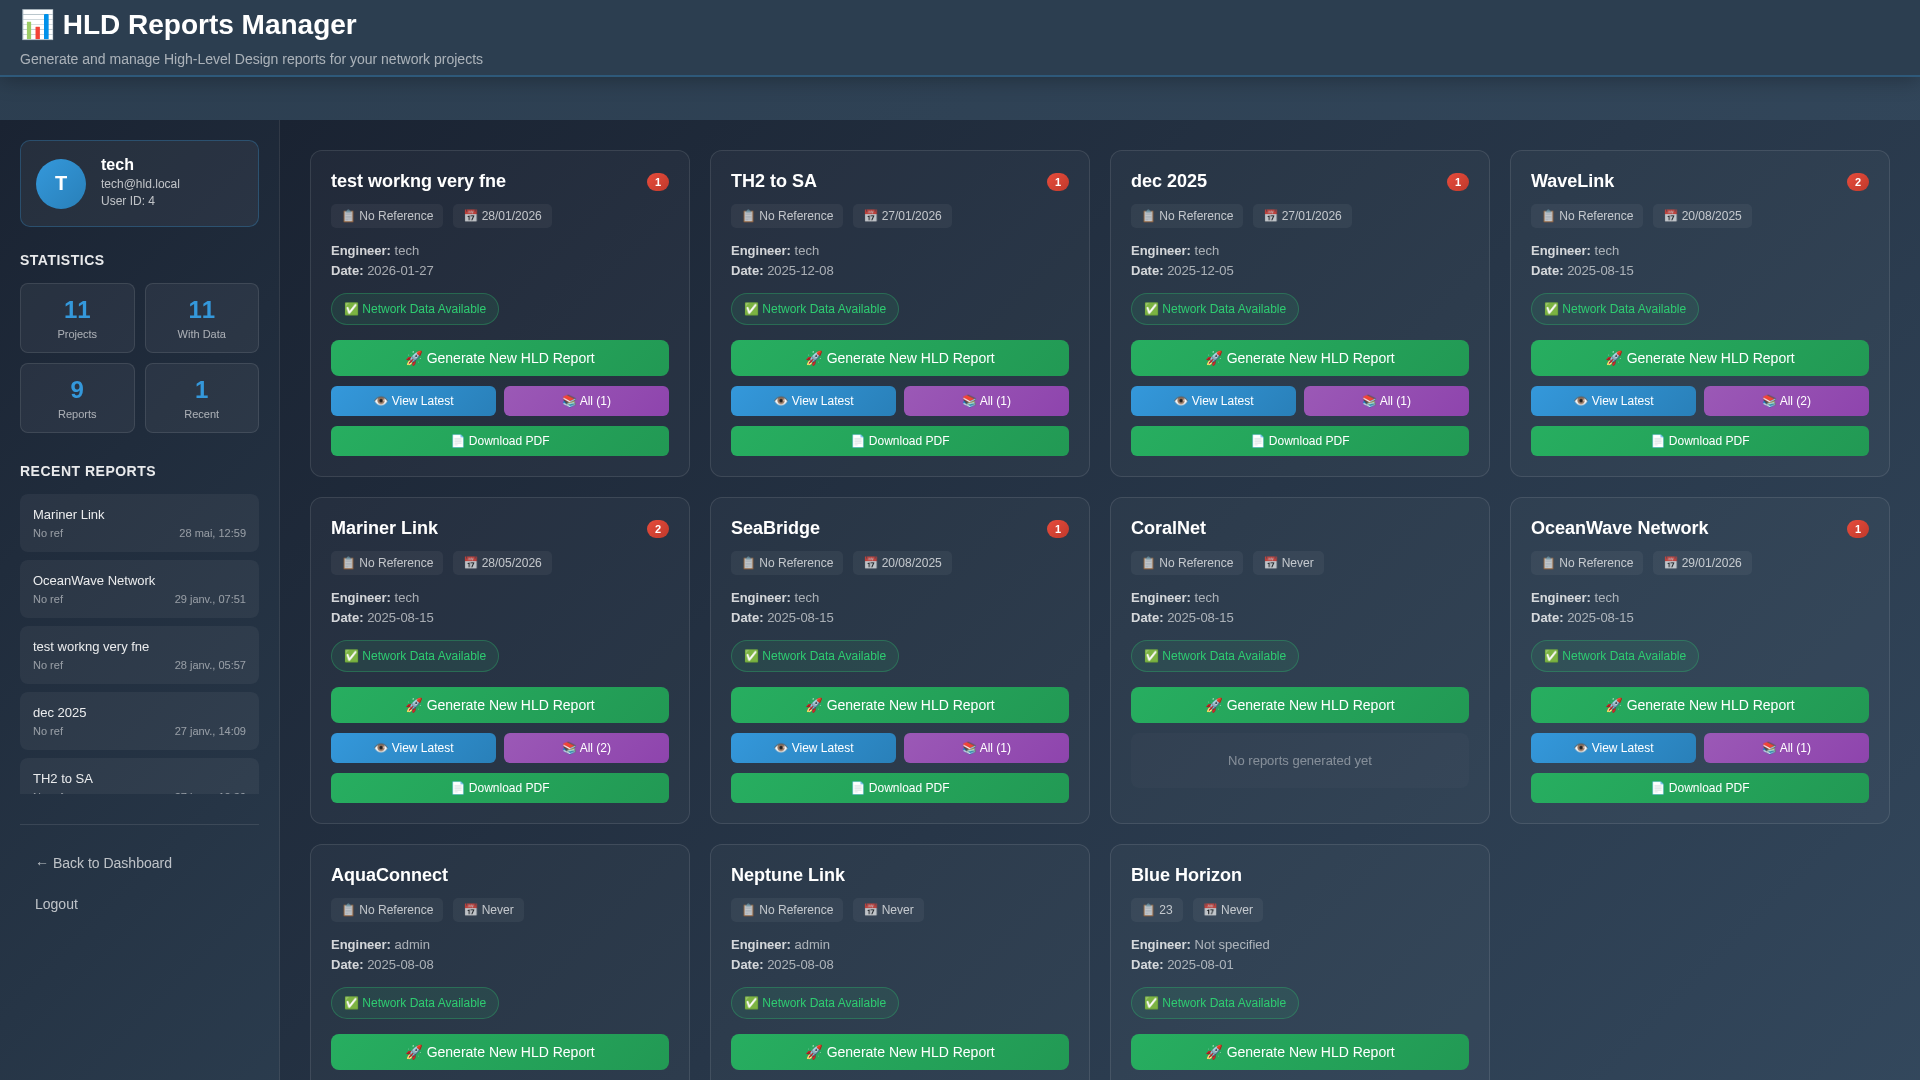Image resolution: width=1920 pixels, height=1080 pixels.
Task: Click Network Data Available badge on WaveLink
Action: (1615, 309)
